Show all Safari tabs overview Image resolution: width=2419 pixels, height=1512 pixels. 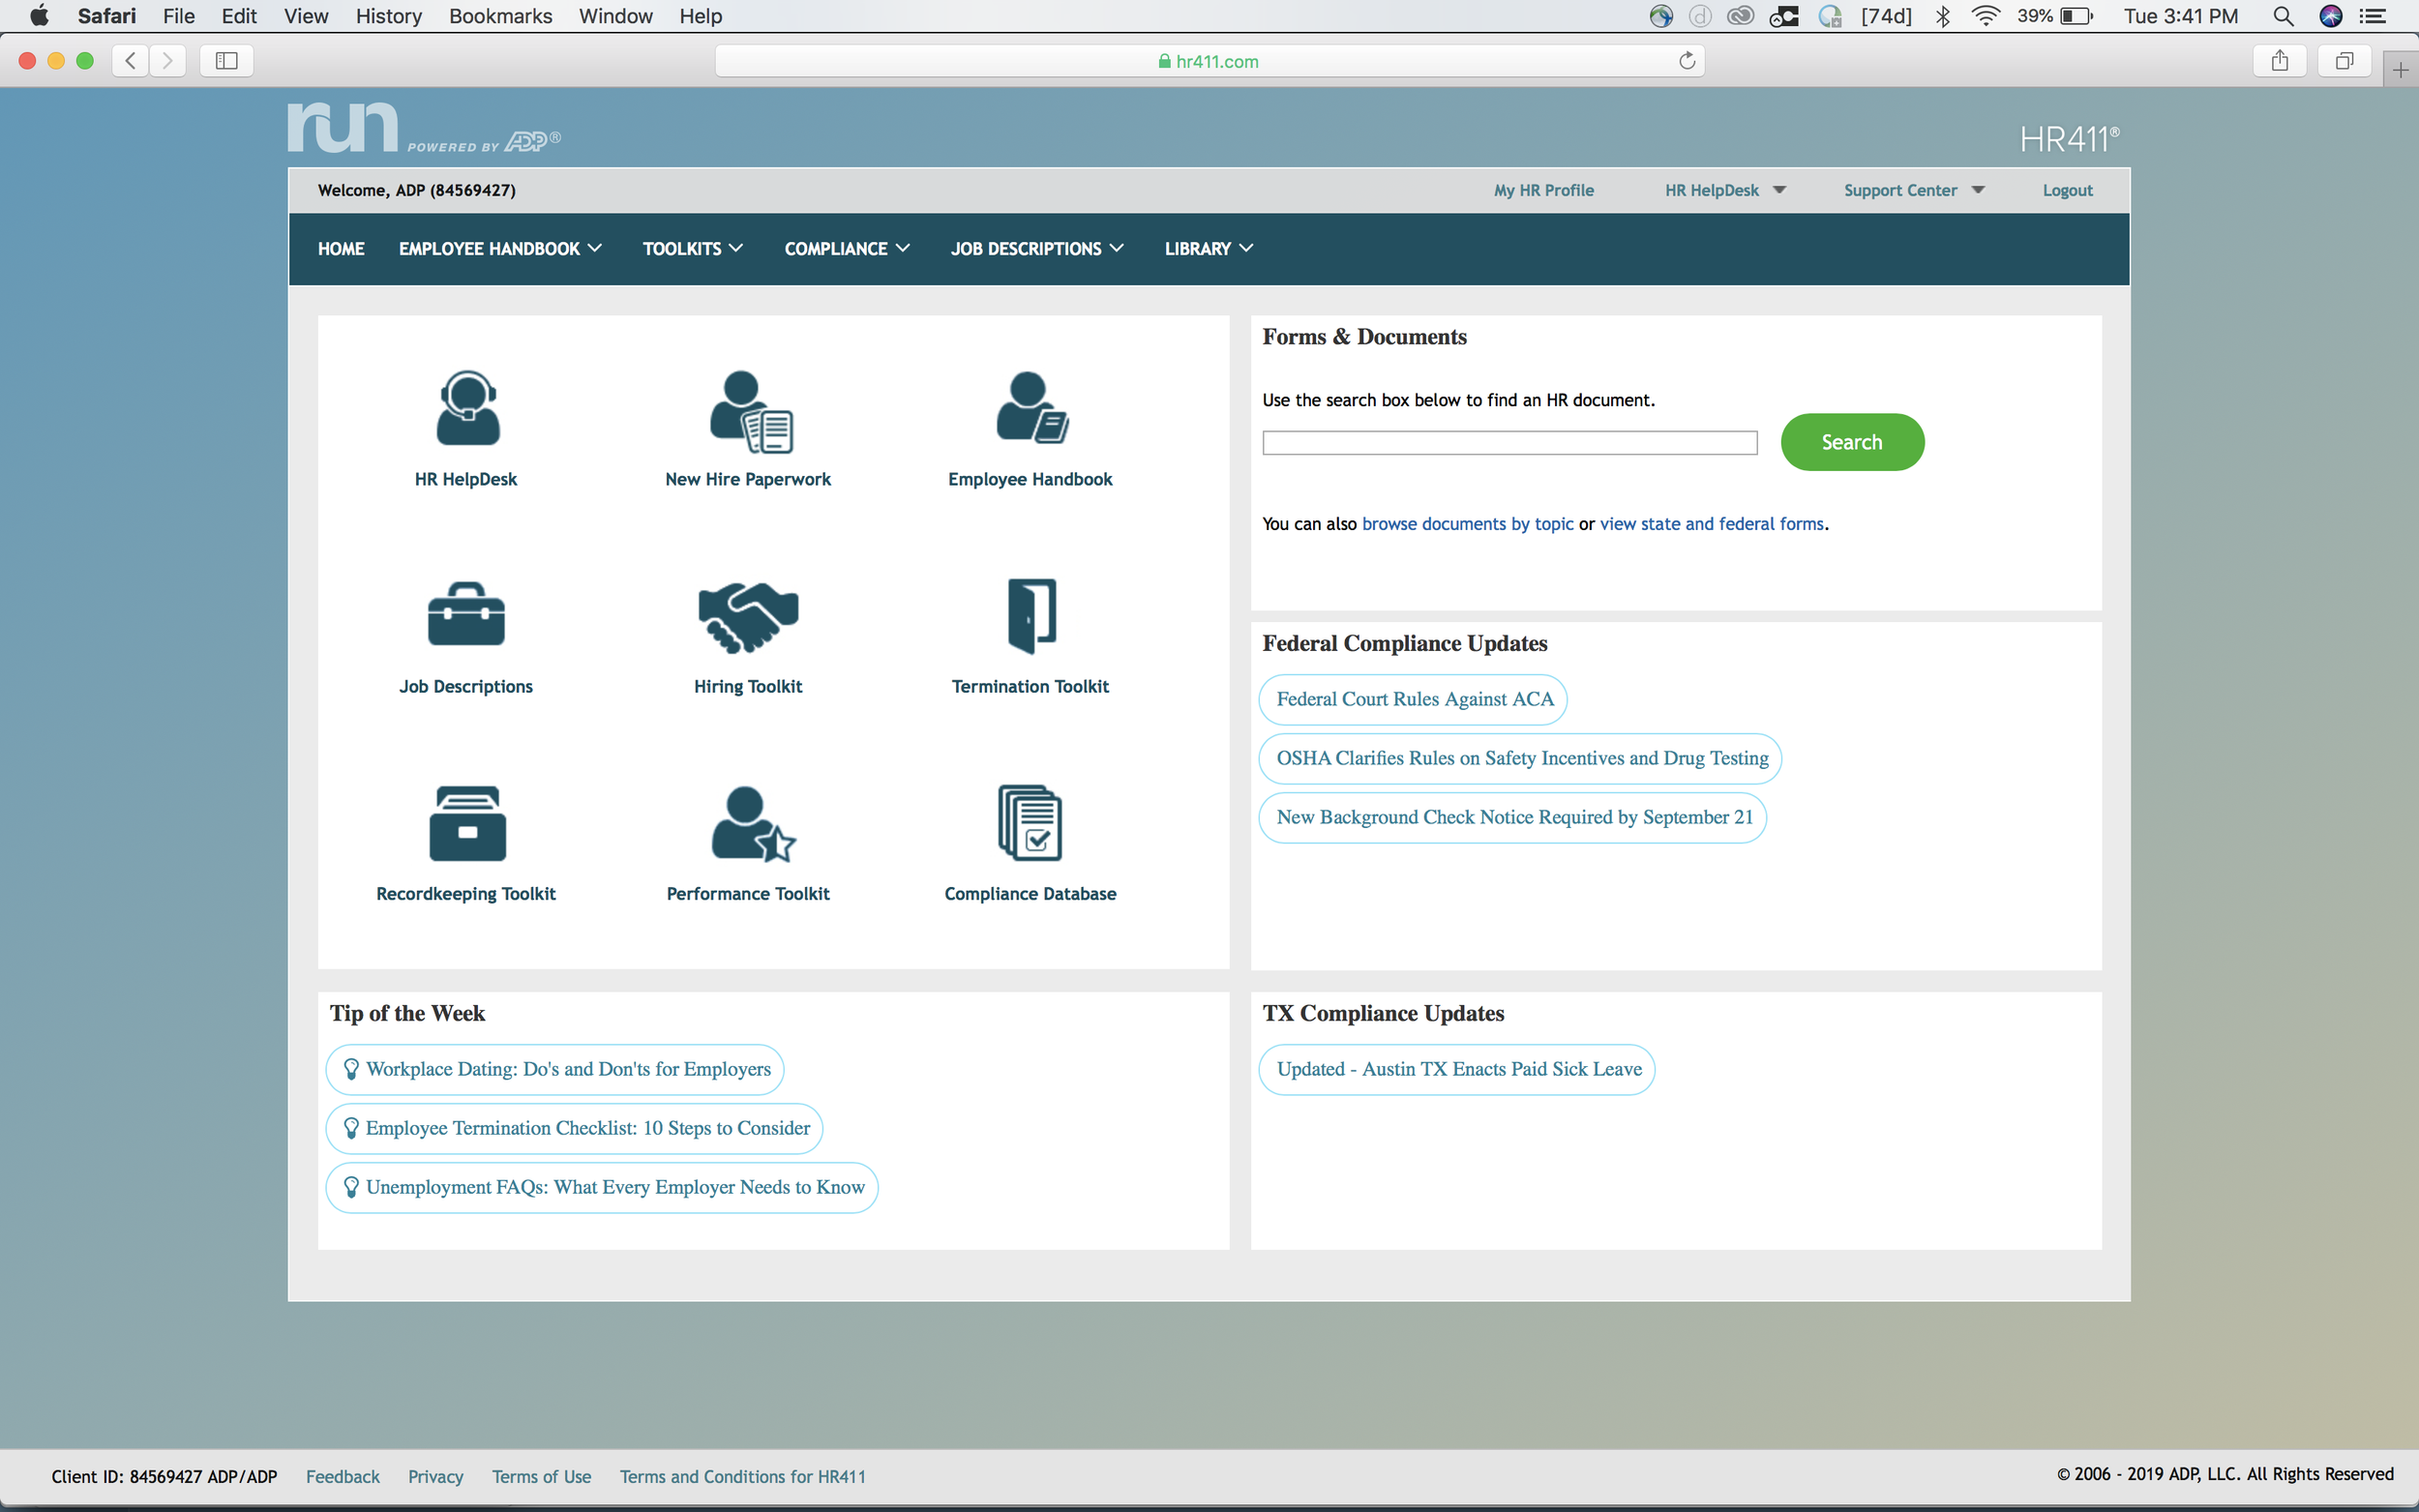[x=2344, y=61]
